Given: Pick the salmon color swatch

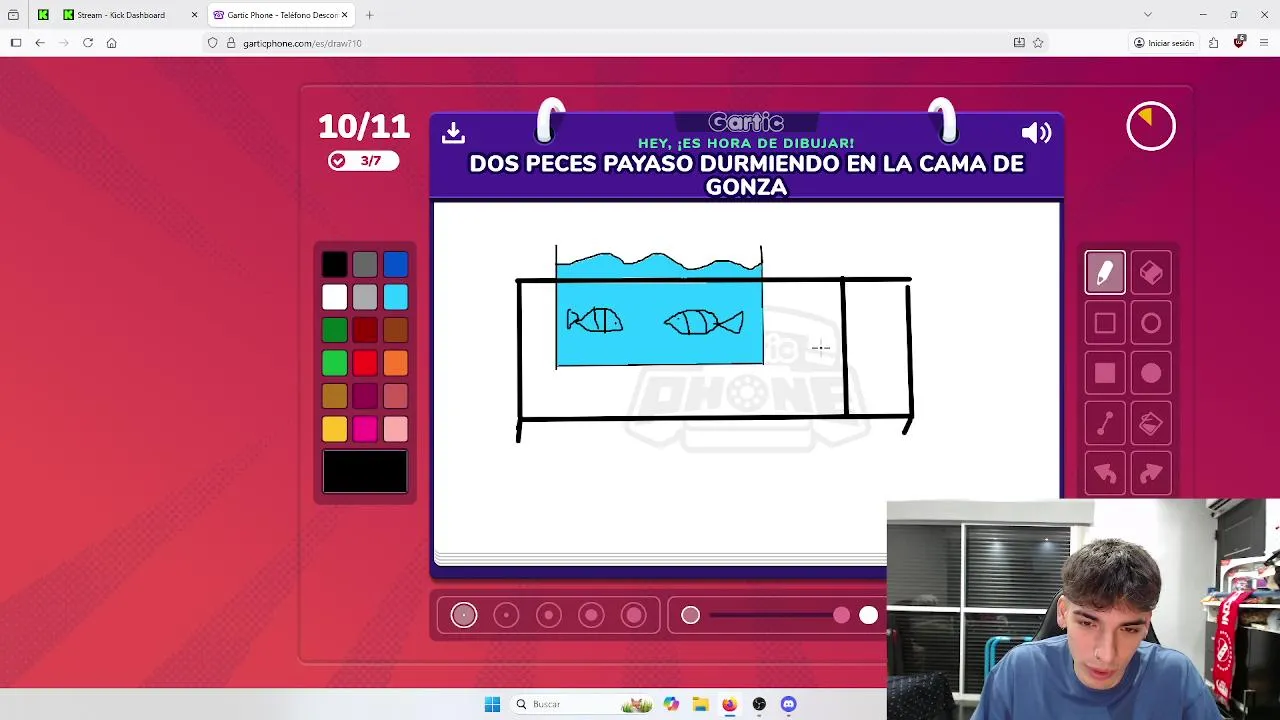Looking at the screenshot, I should point(396,396).
